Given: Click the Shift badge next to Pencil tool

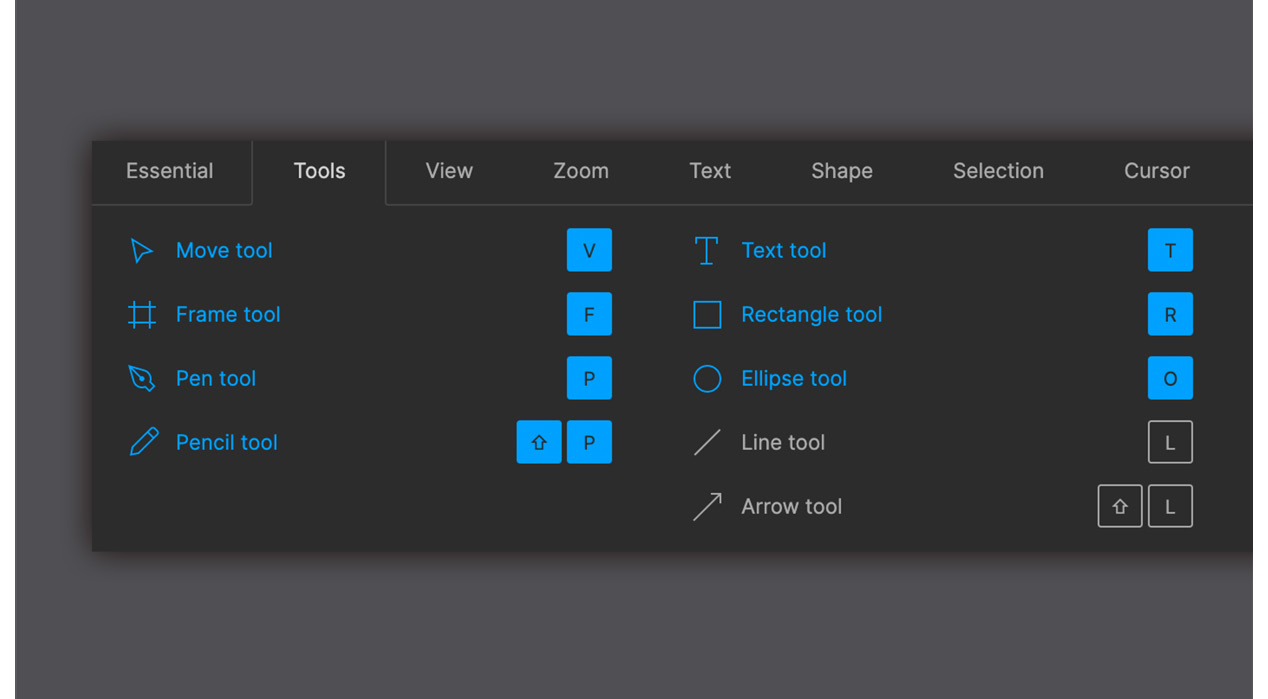Looking at the screenshot, I should click(x=539, y=442).
